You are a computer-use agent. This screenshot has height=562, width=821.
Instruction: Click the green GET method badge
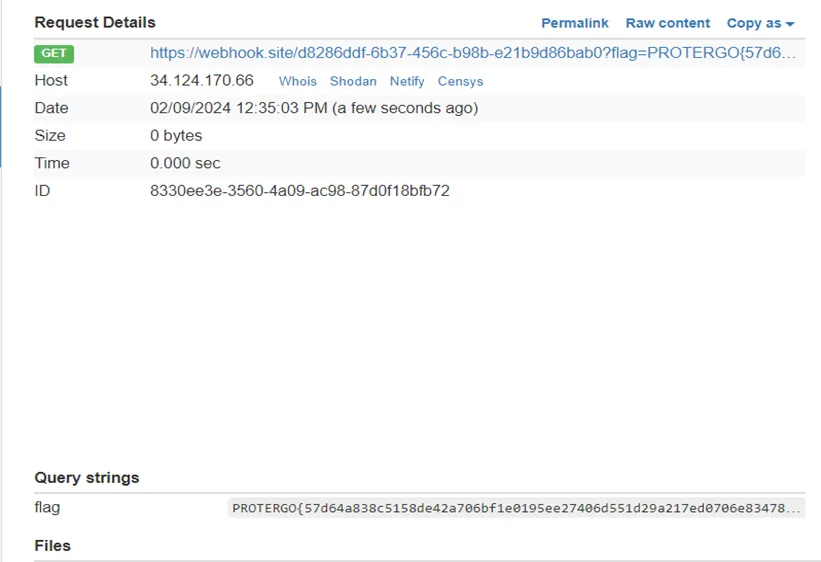click(x=54, y=53)
